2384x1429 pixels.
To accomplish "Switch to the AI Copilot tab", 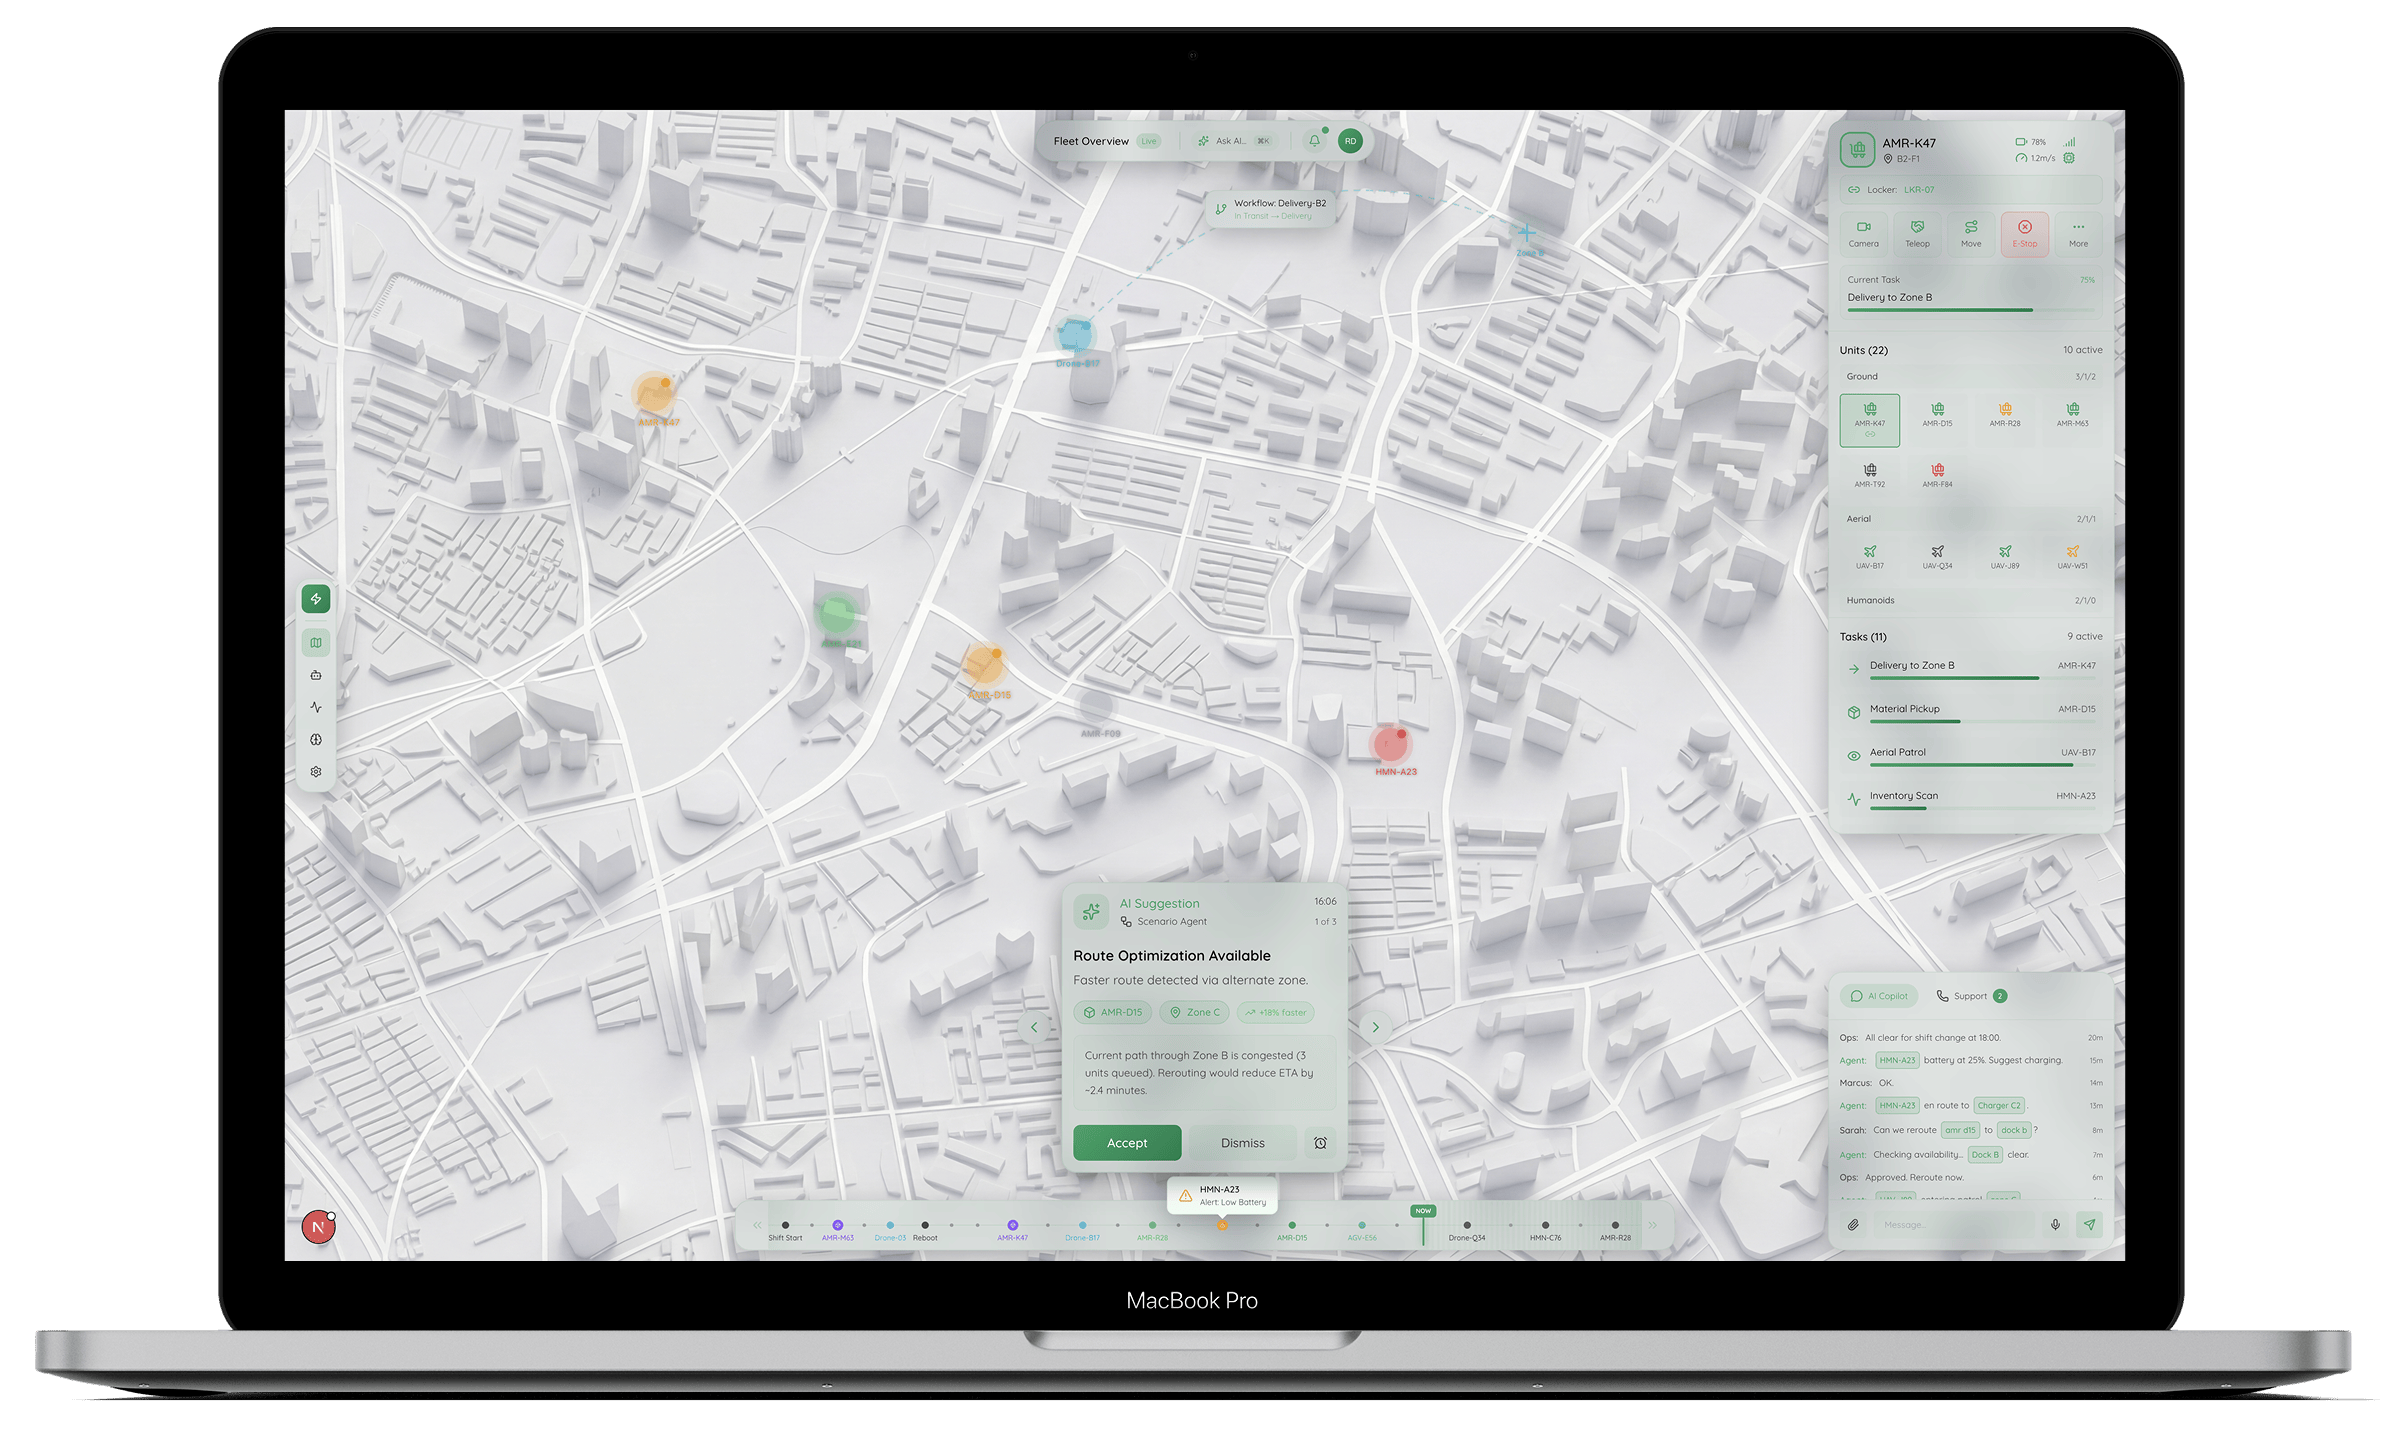I will click(1879, 996).
